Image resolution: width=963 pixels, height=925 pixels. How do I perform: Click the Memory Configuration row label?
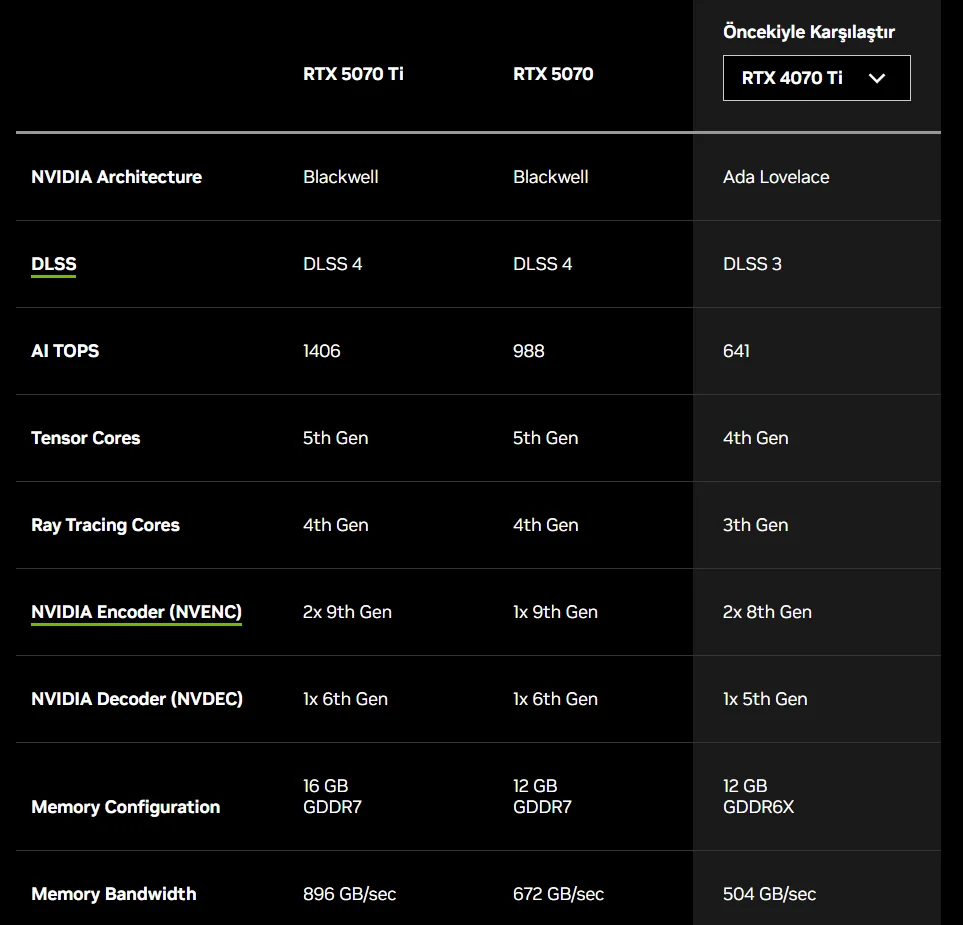pos(125,807)
